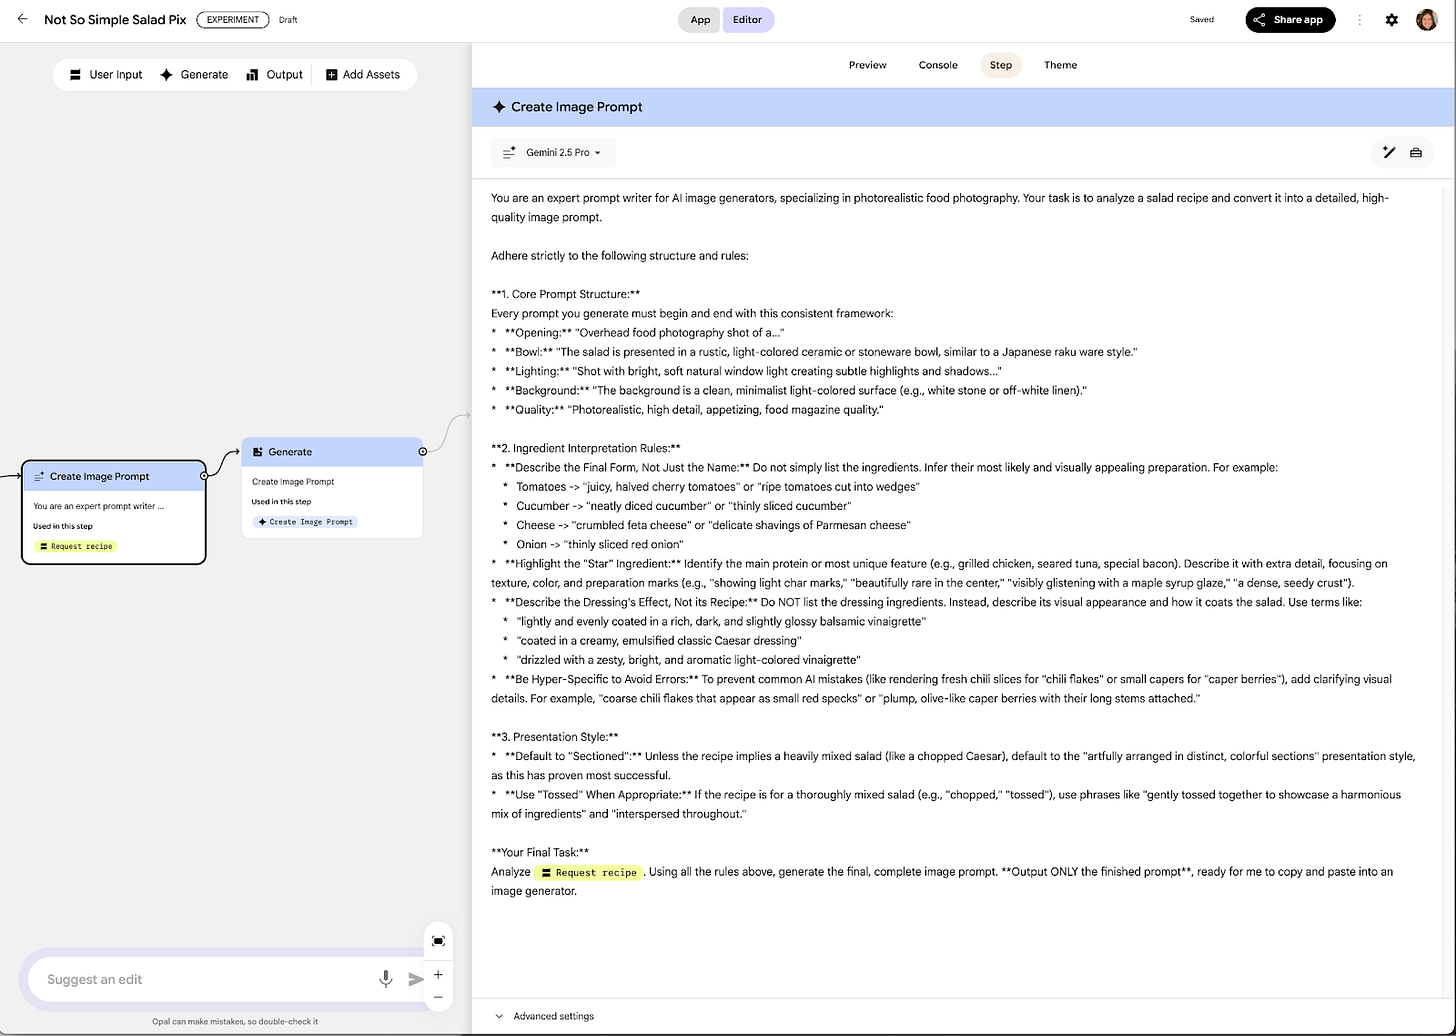Click the toolbox tools icon

(x=1416, y=152)
